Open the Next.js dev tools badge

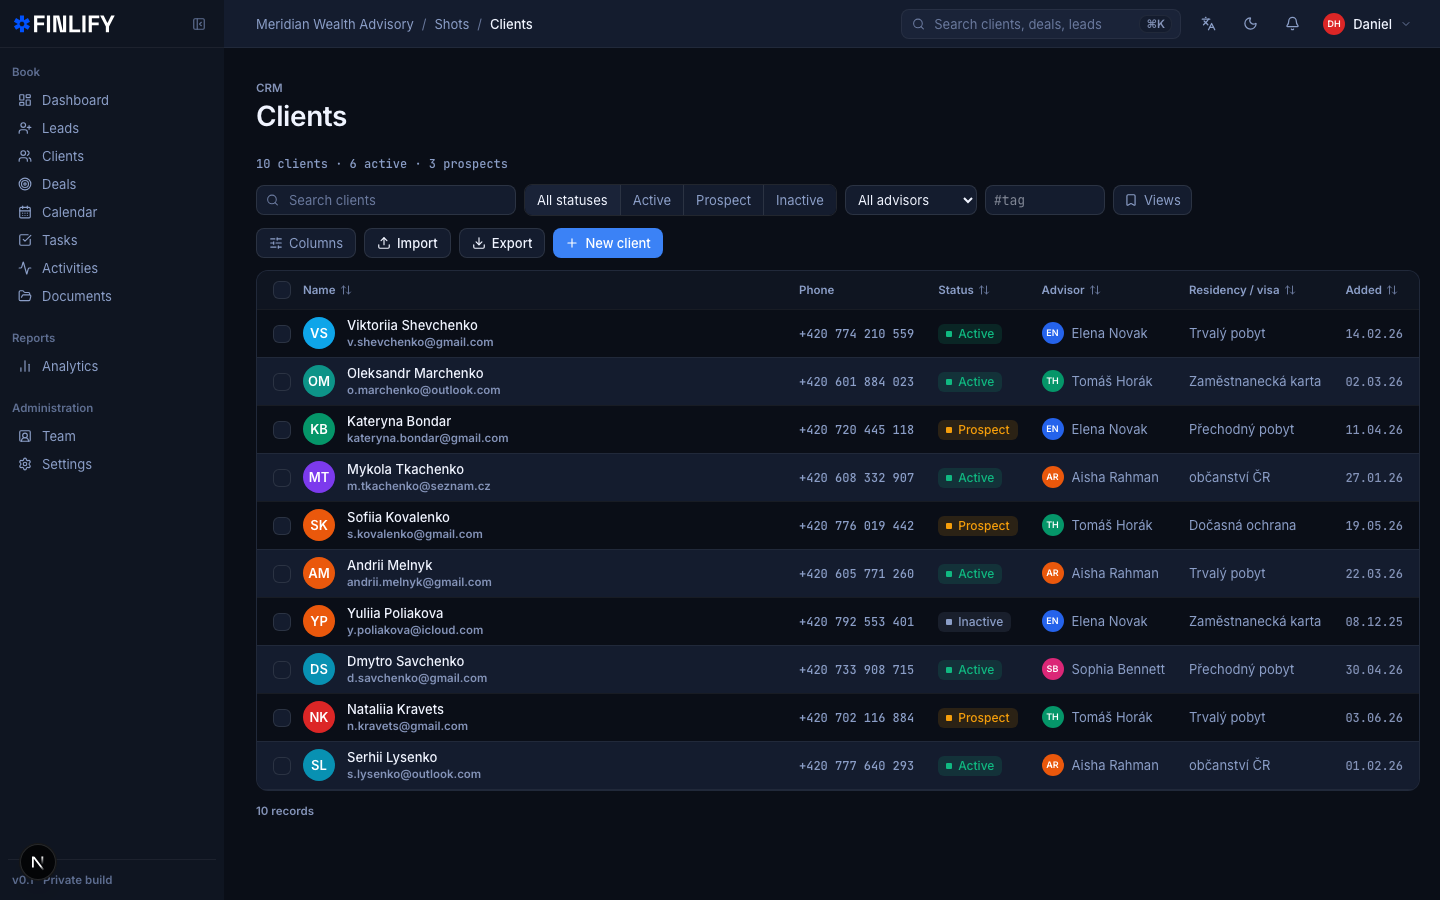[38, 862]
